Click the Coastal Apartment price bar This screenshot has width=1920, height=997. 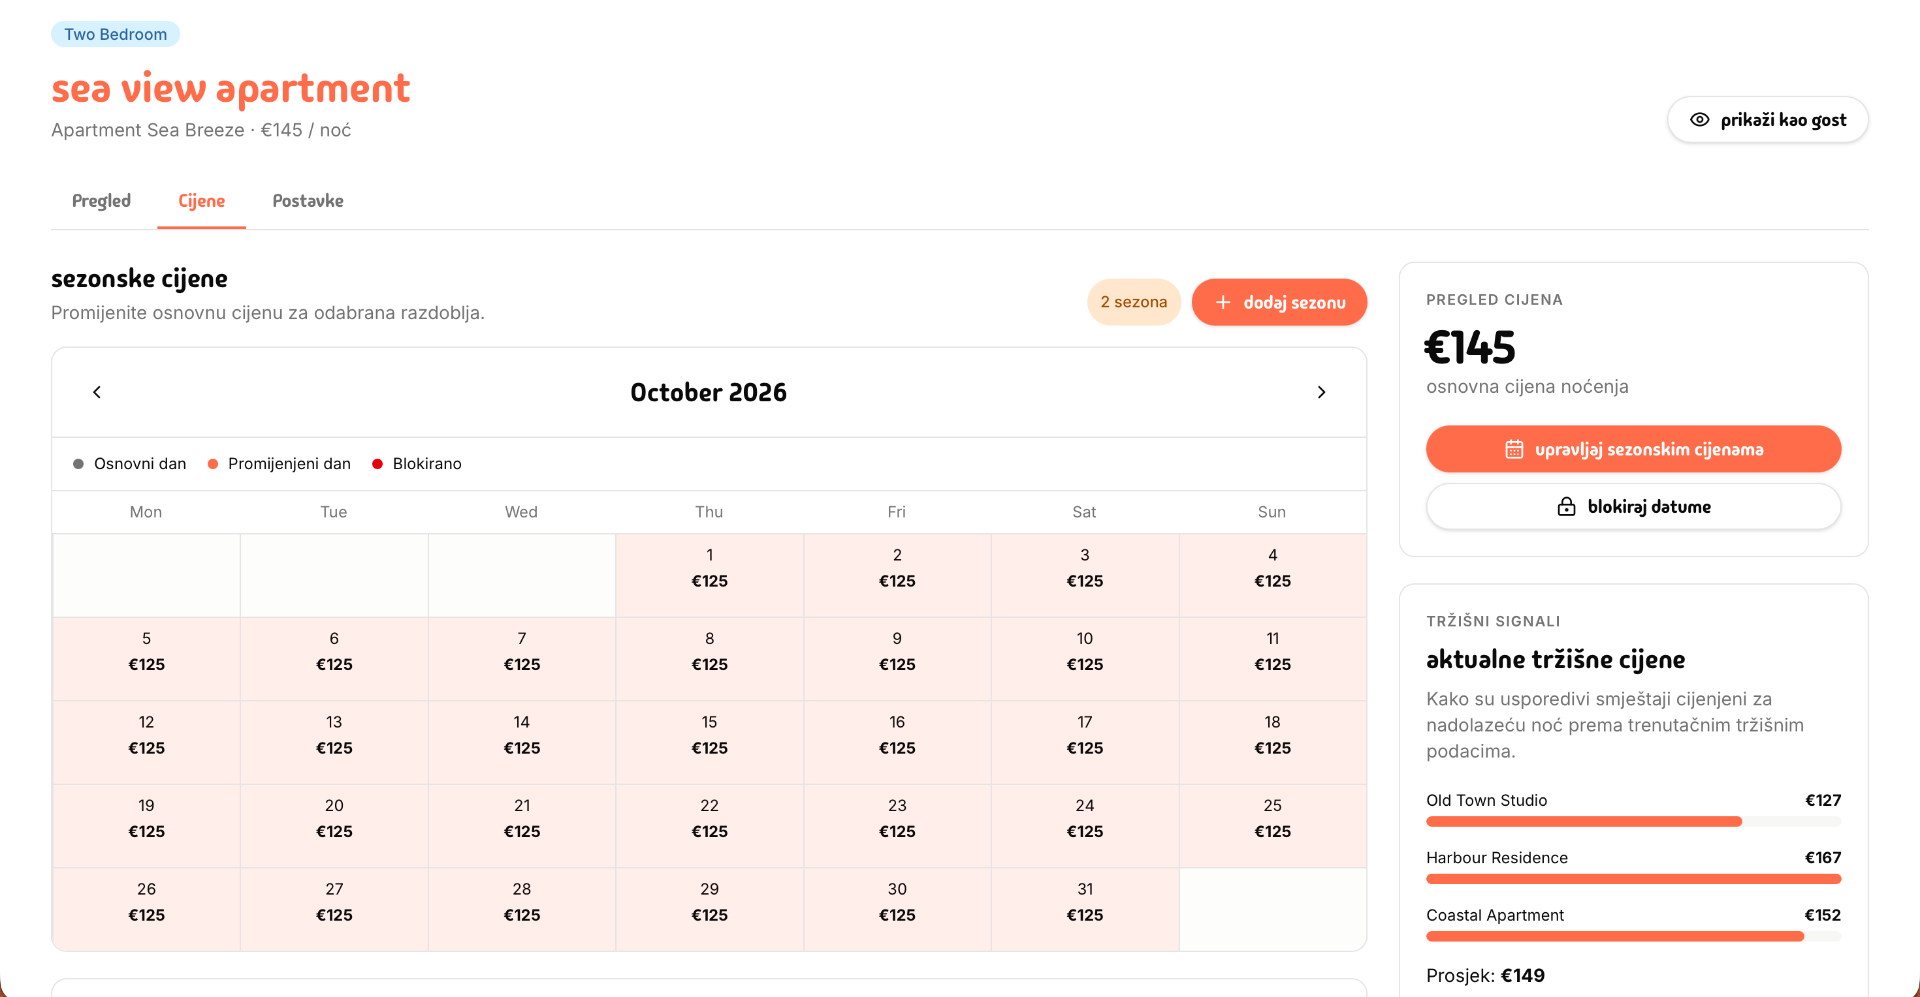(x=1633, y=937)
